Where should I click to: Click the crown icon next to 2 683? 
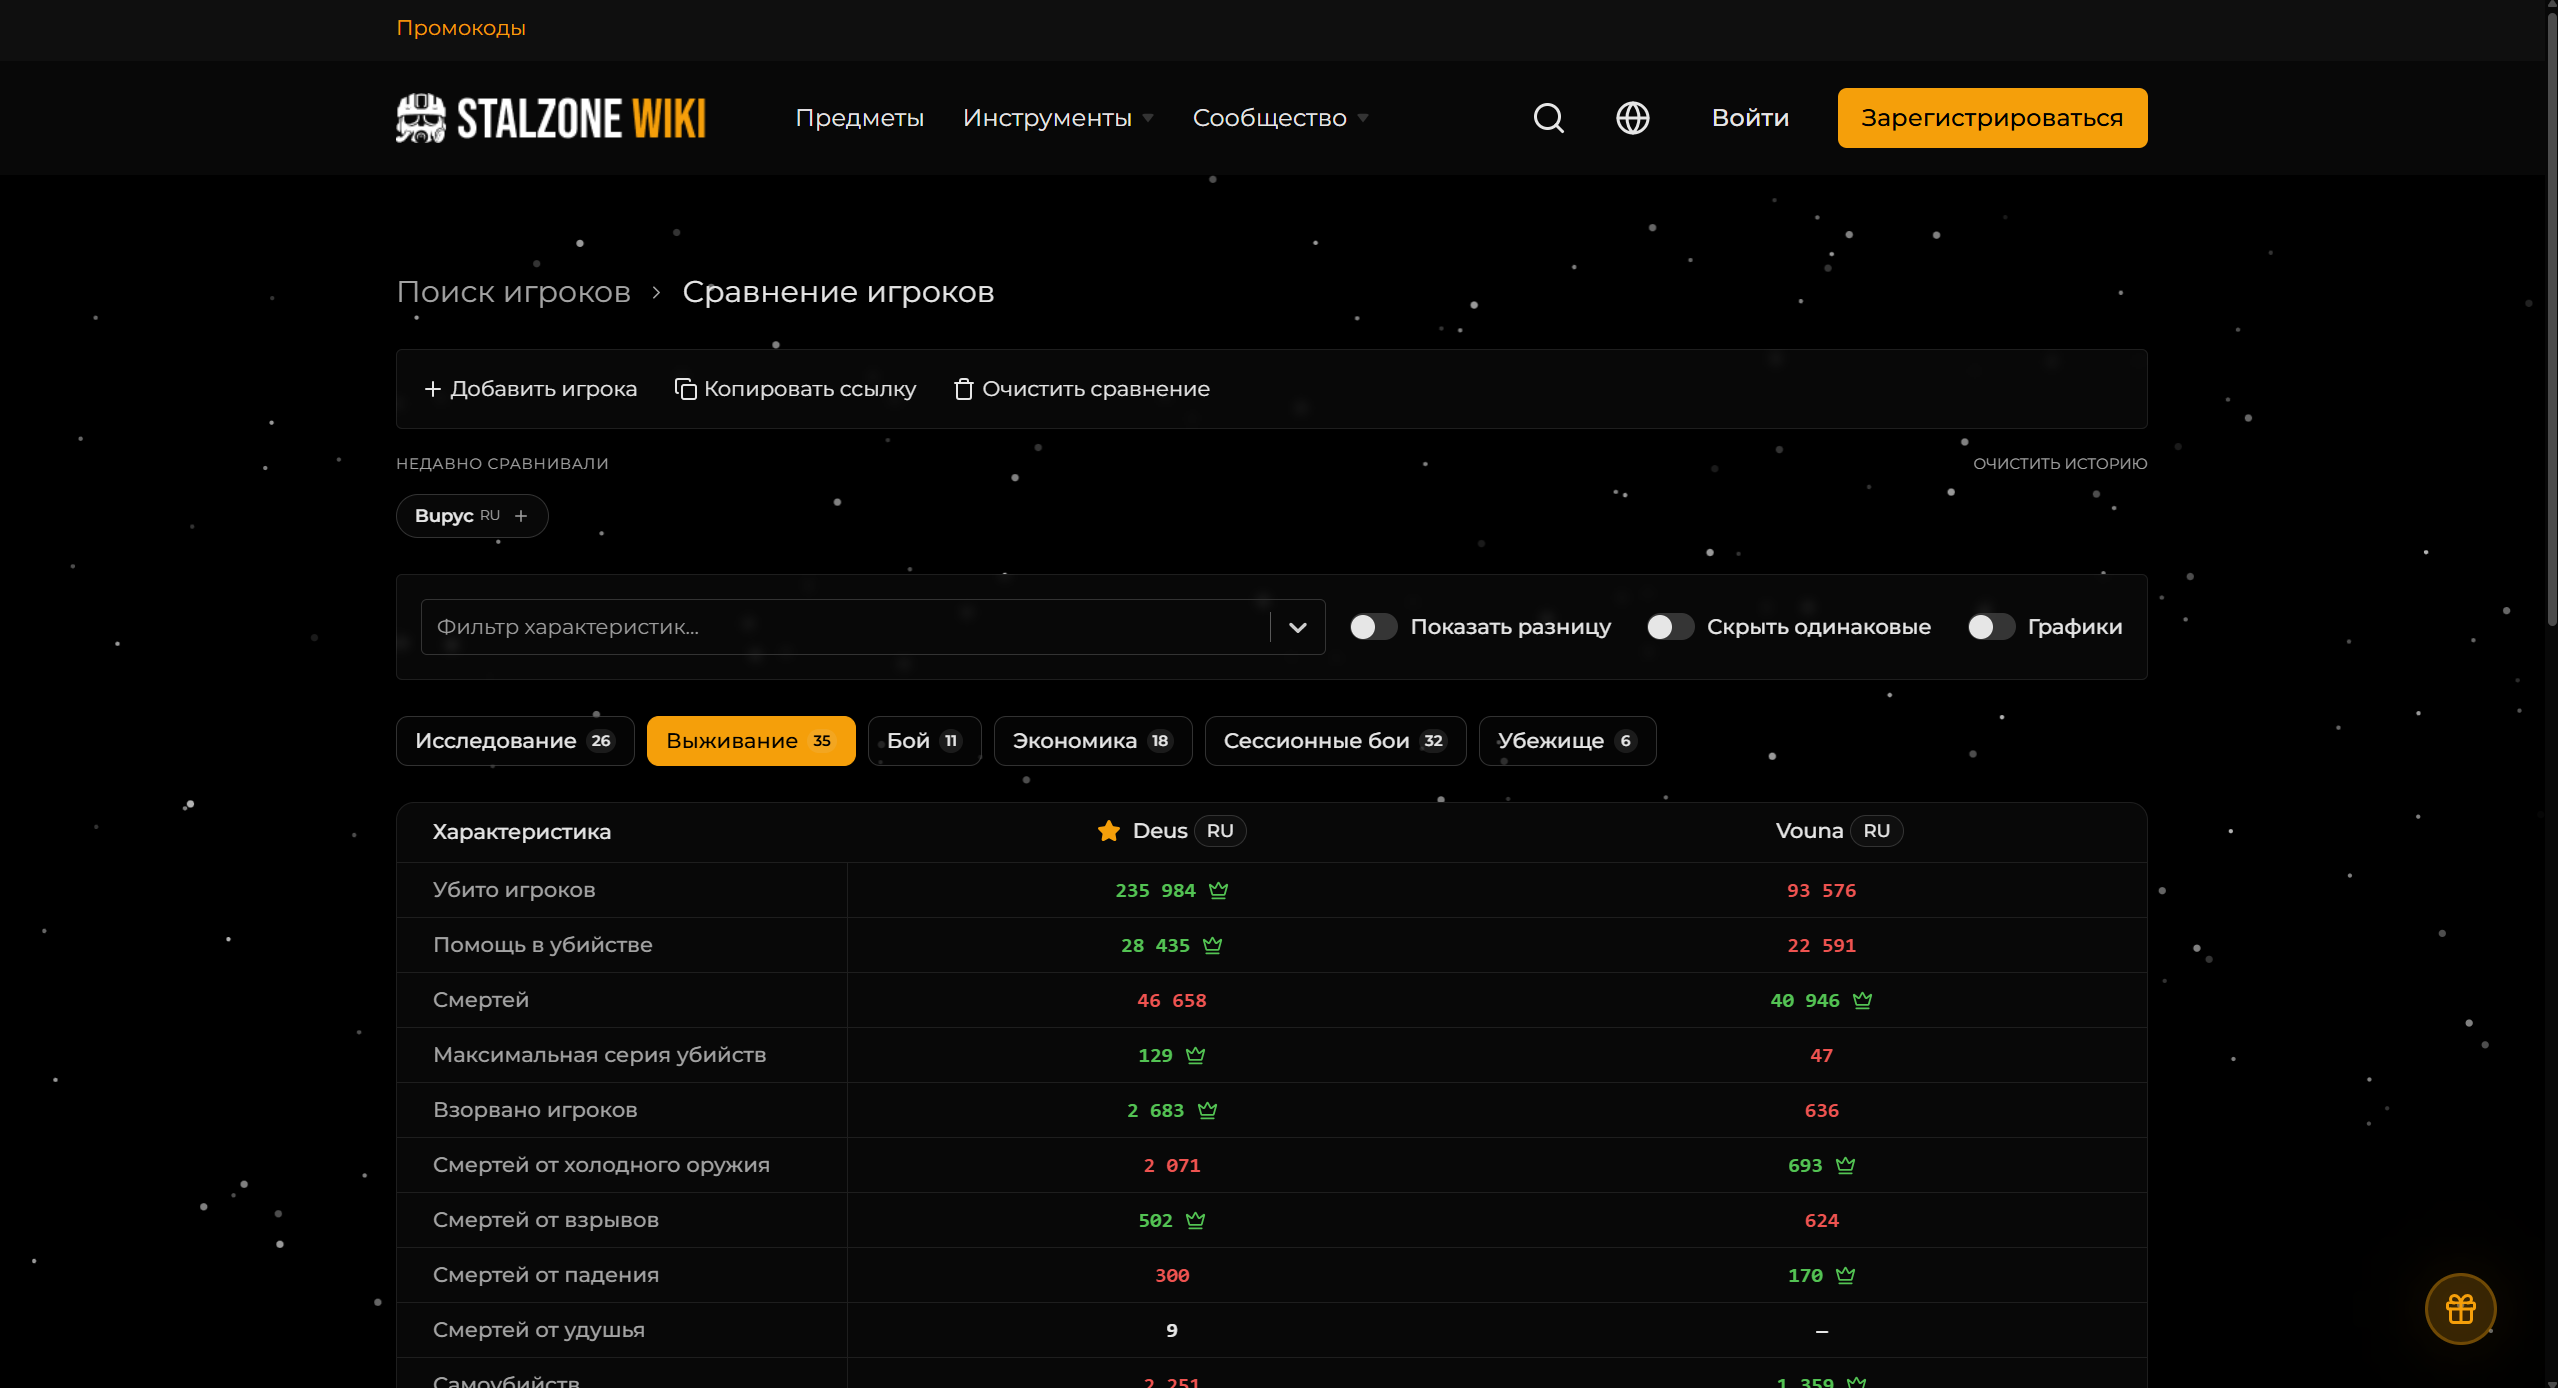click(x=1207, y=1110)
